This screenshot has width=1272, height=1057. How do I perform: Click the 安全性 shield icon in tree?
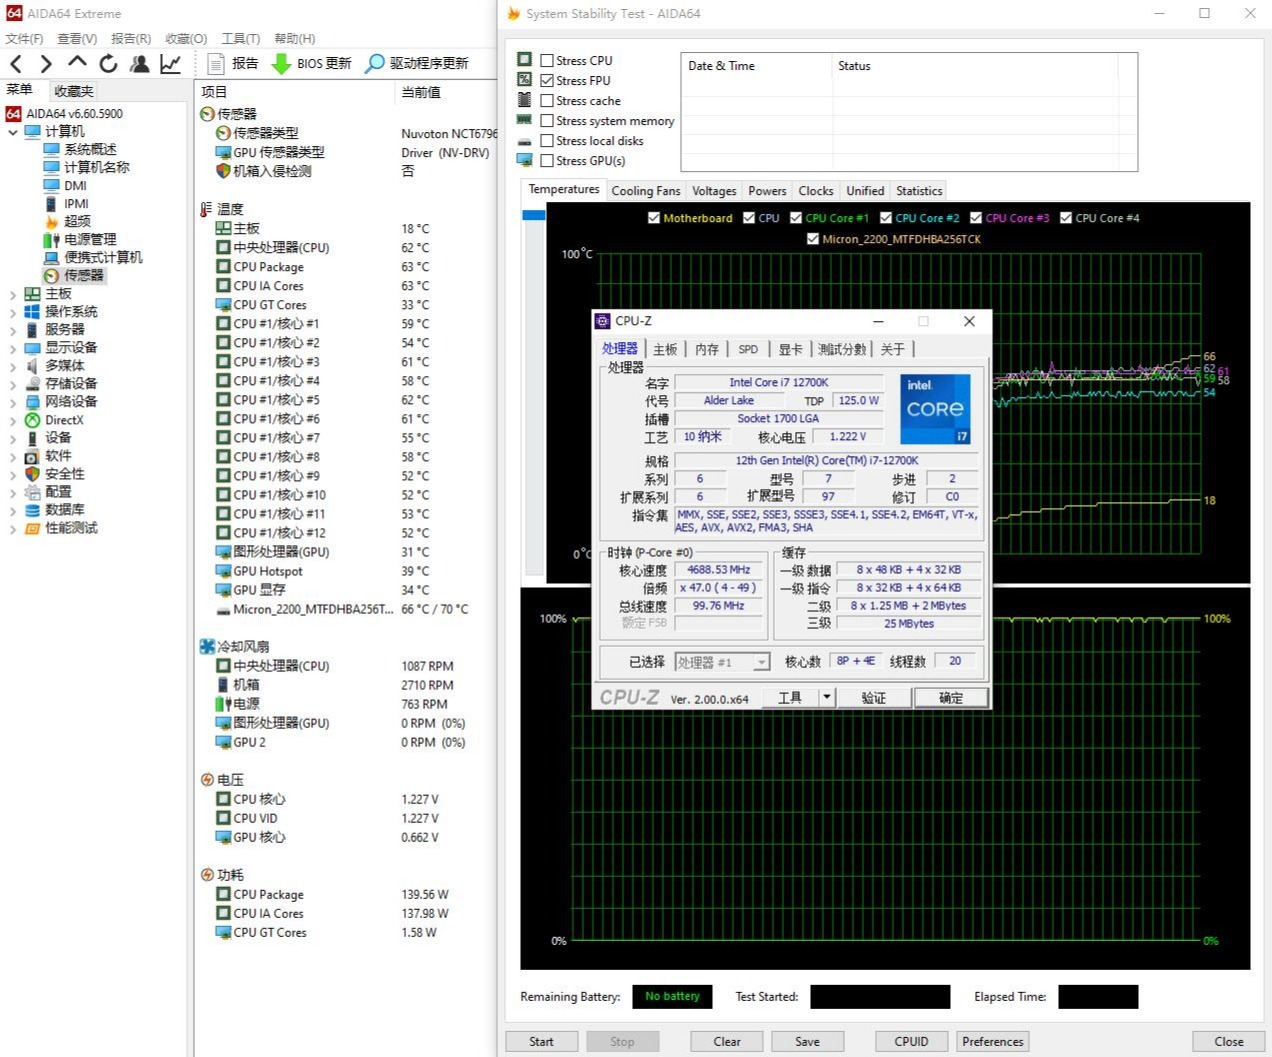32,474
